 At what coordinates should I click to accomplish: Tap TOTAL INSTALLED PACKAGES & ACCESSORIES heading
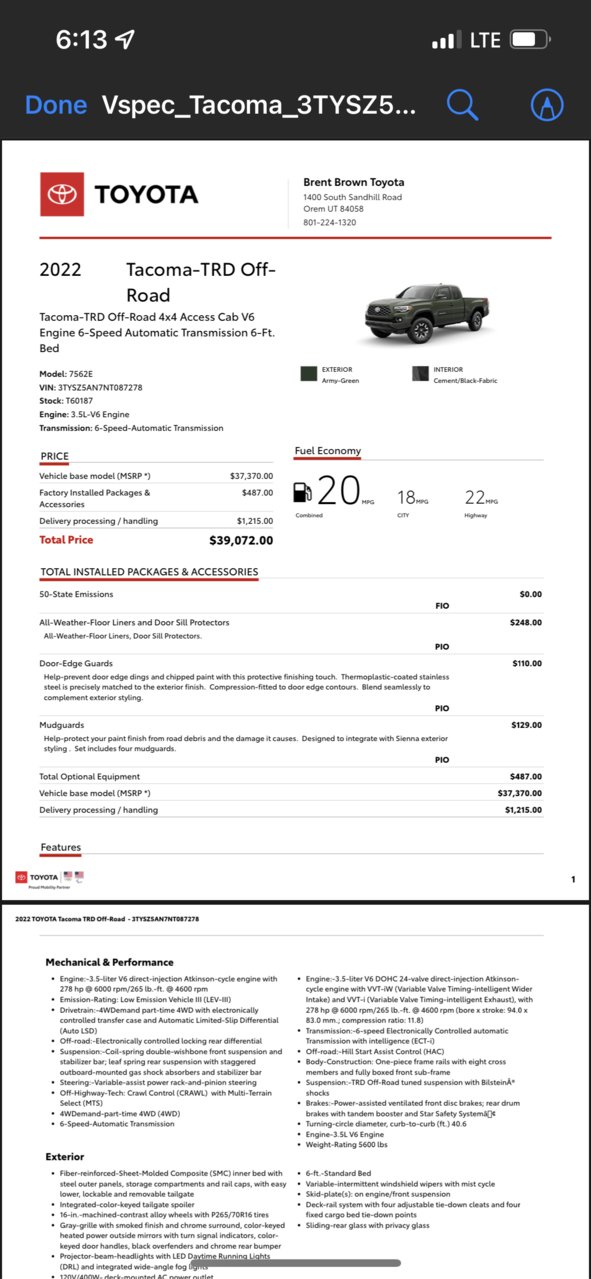click(x=149, y=572)
